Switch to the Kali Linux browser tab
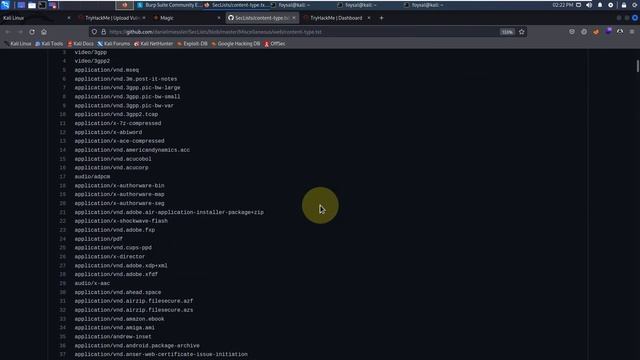Image resolution: width=640 pixels, height=360 pixels. point(36,18)
